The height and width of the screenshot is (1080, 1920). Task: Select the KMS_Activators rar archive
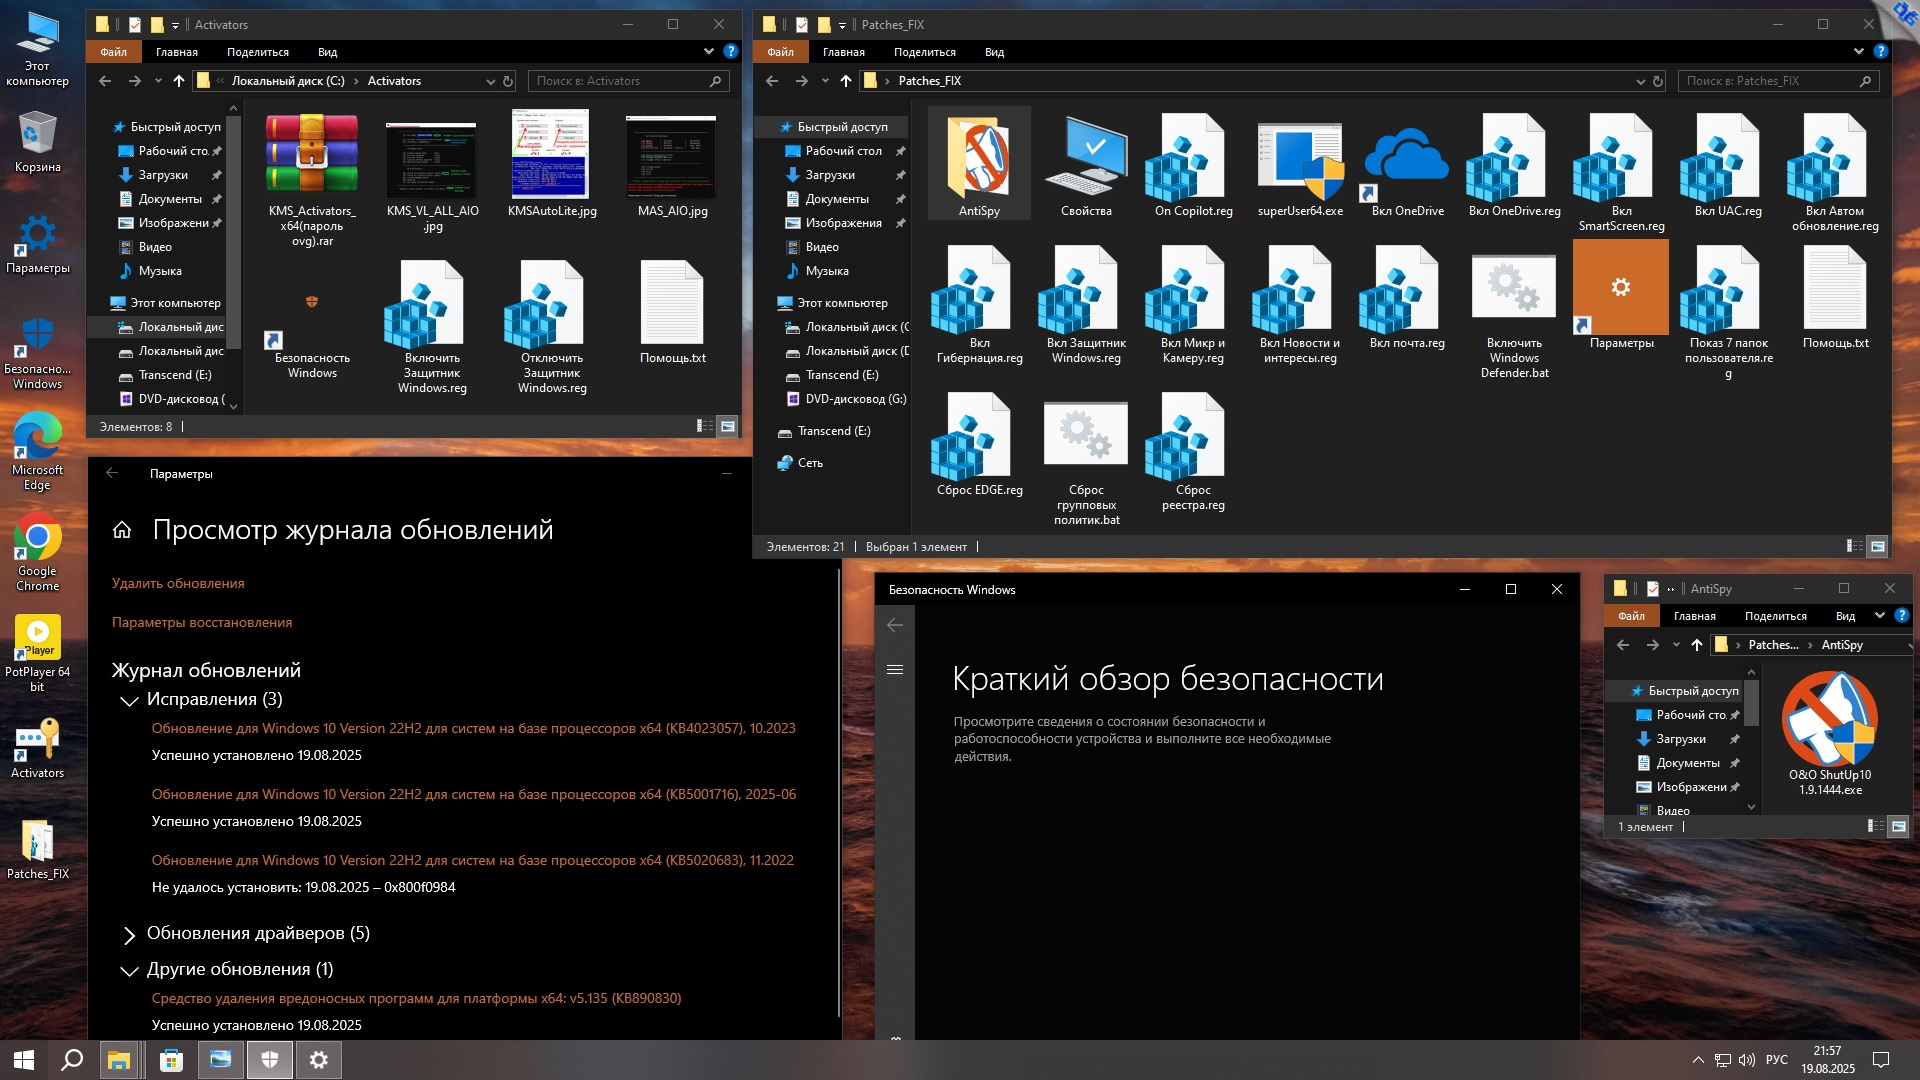tap(312, 155)
